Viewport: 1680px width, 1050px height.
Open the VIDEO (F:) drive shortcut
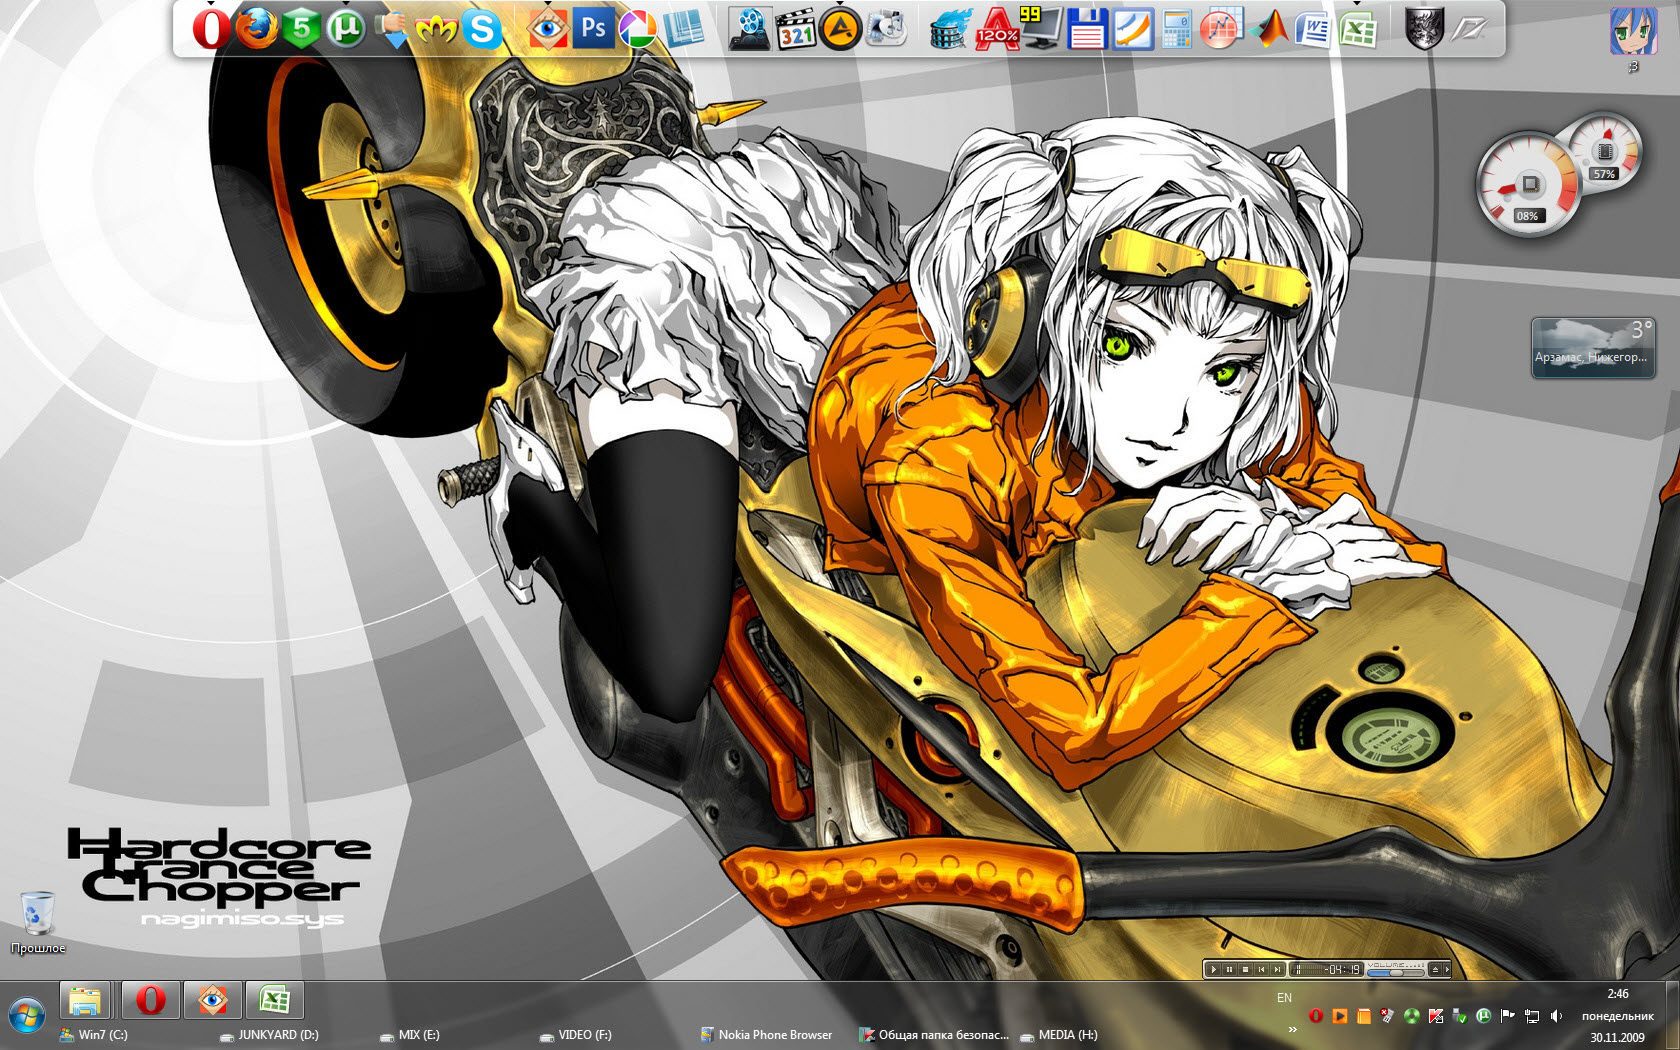pyautogui.click(x=575, y=1035)
